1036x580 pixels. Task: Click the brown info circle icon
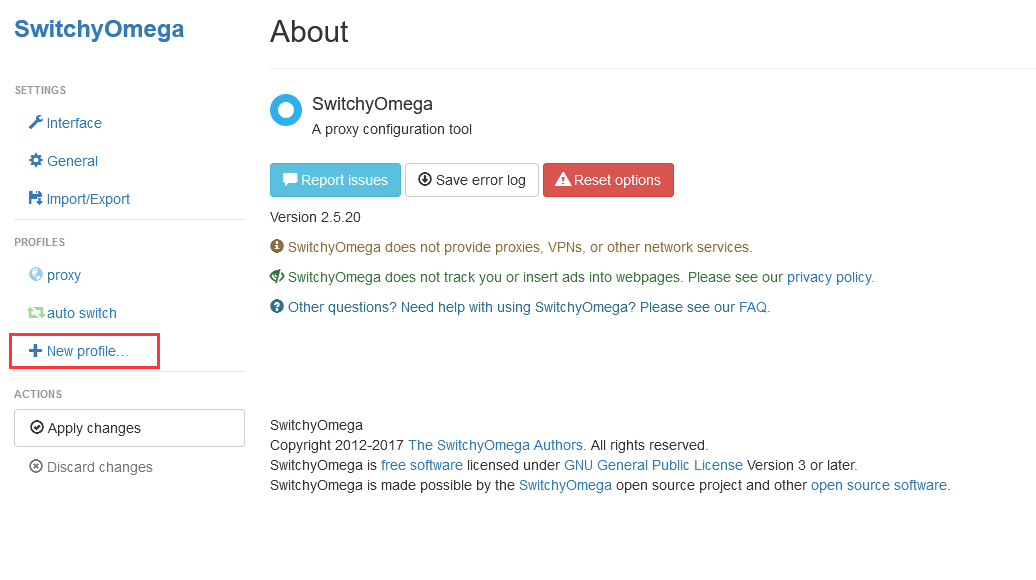pyautogui.click(x=277, y=246)
